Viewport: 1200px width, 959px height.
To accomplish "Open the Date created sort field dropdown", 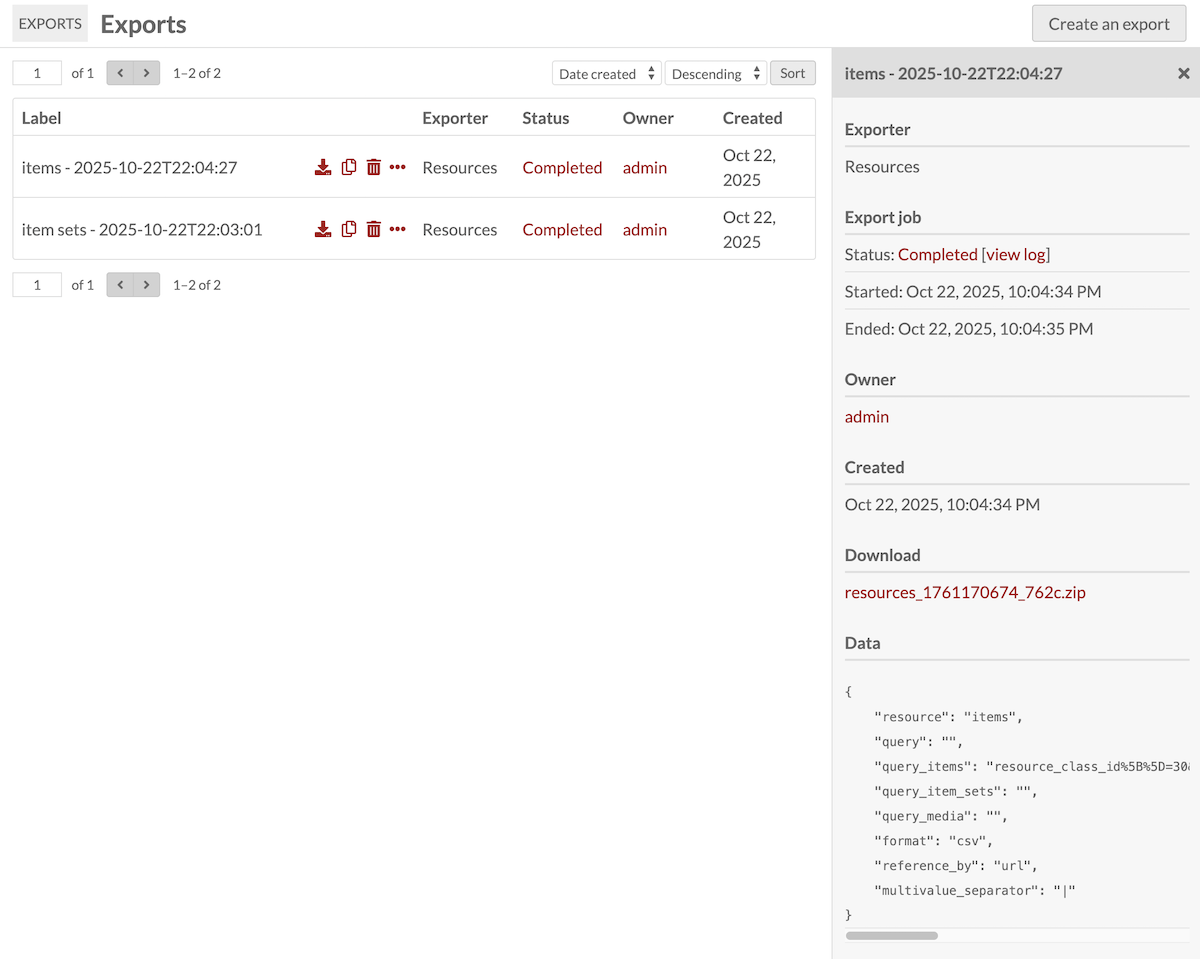I will pyautogui.click(x=606, y=72).
